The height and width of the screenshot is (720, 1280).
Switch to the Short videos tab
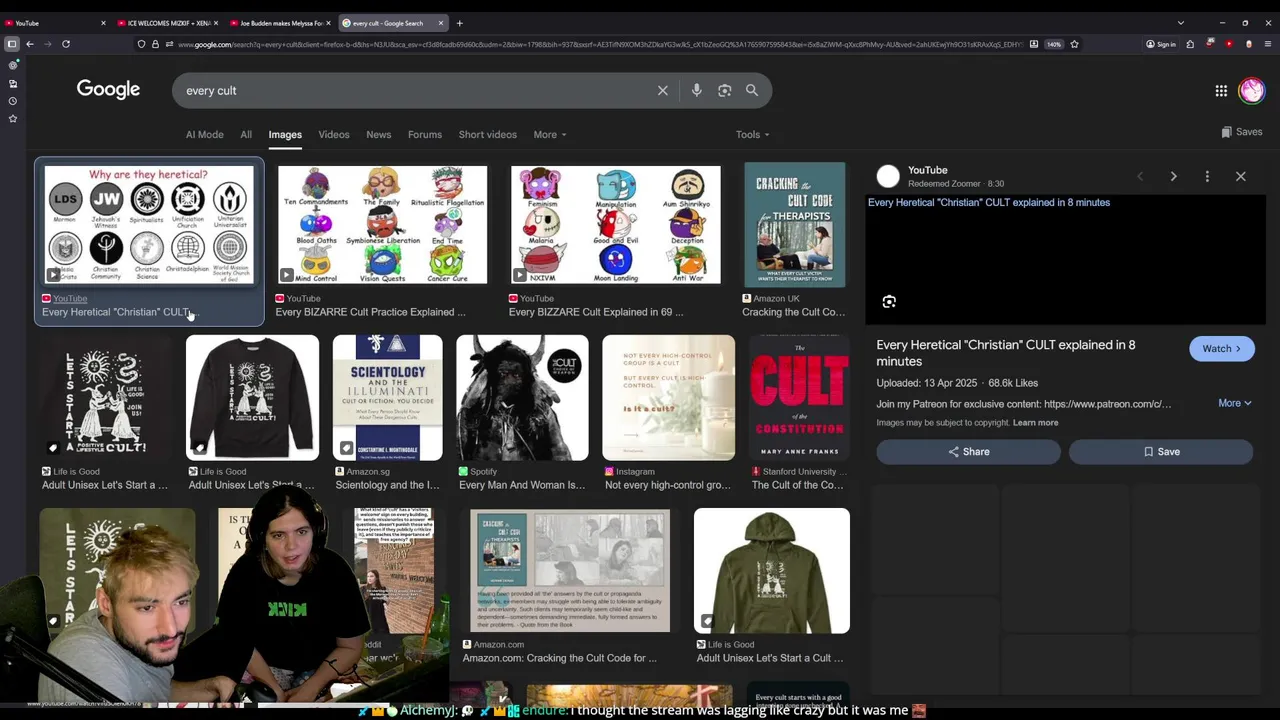488,134
